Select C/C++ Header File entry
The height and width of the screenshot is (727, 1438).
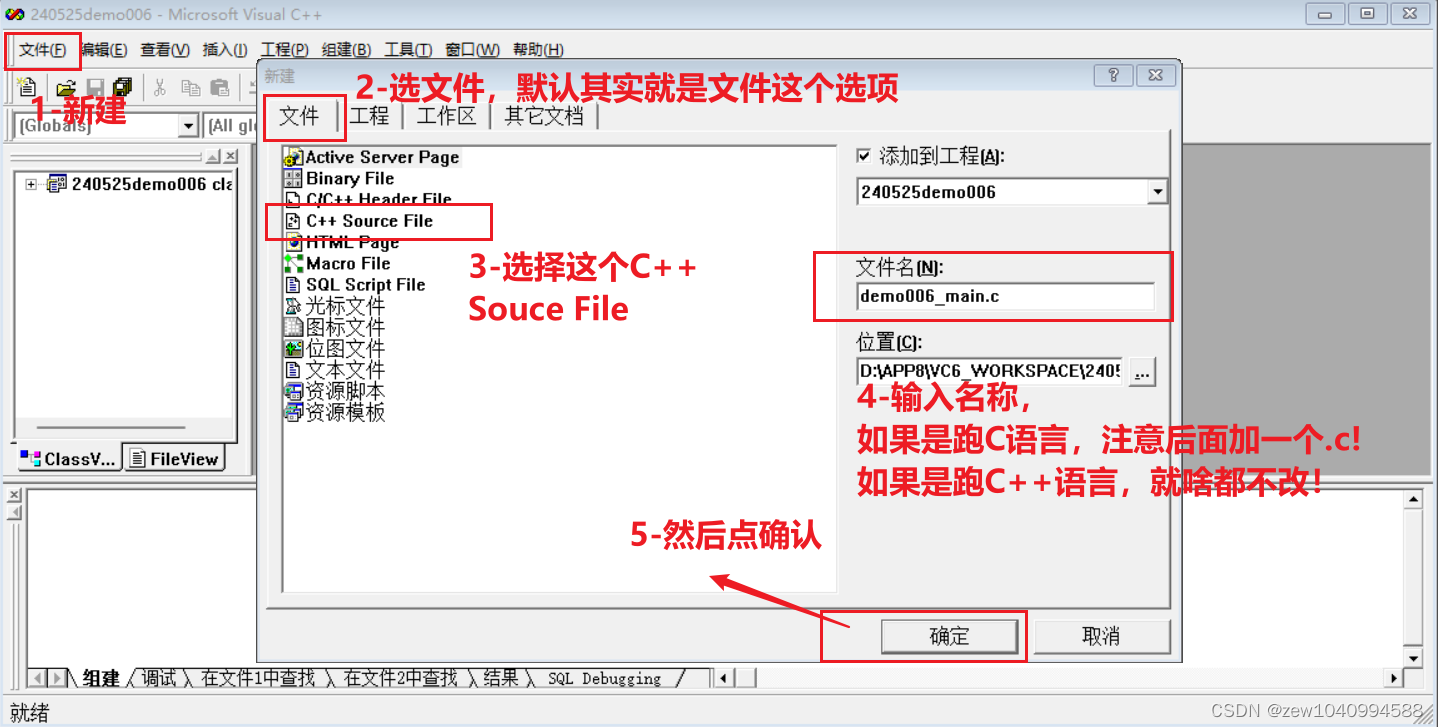click(x=368, y=199)
